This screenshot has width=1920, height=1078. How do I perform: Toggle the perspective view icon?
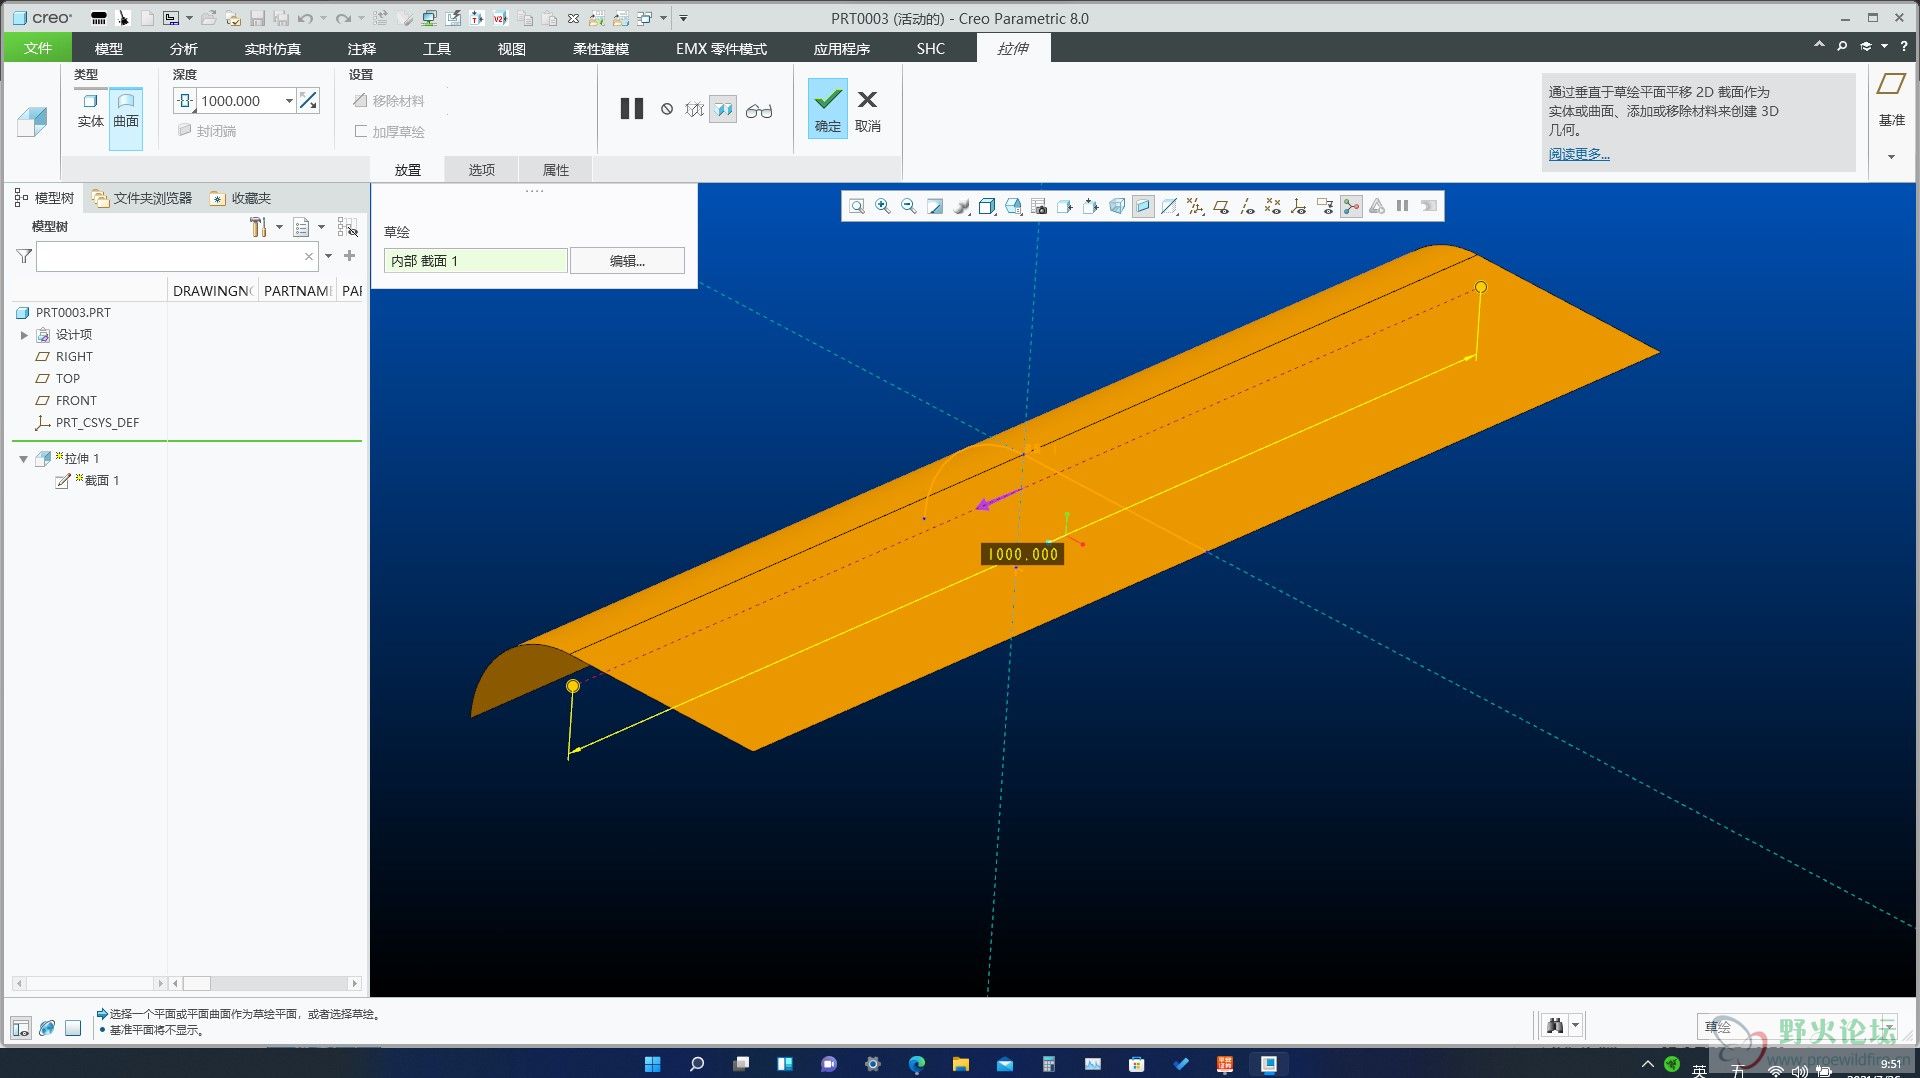tap(1117, 206)
